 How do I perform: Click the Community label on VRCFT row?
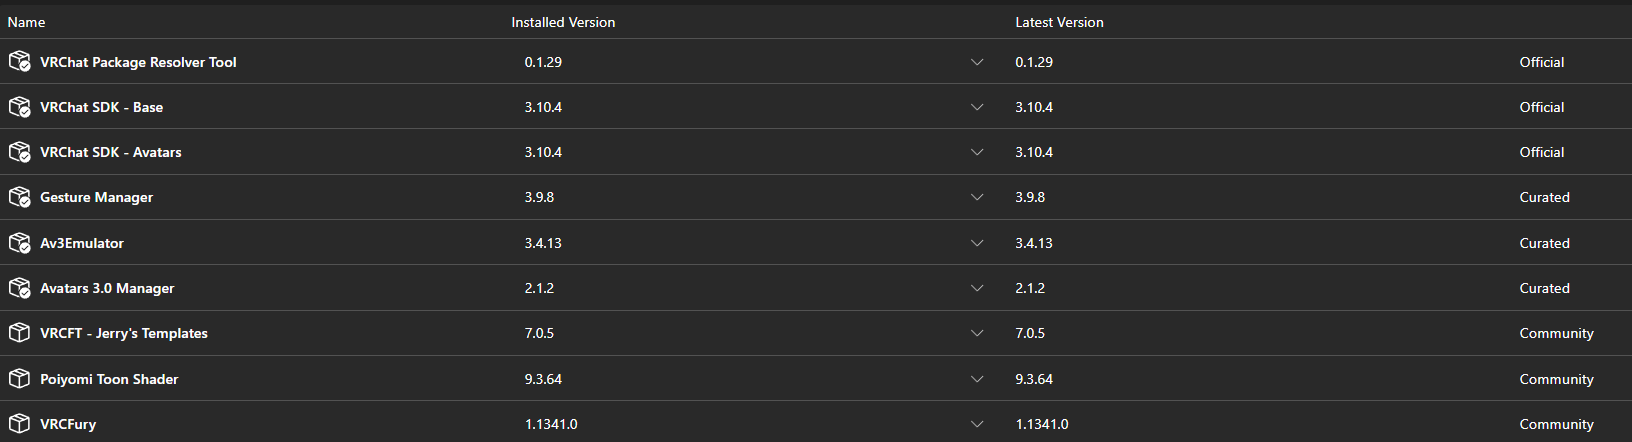coord(1556,333)
